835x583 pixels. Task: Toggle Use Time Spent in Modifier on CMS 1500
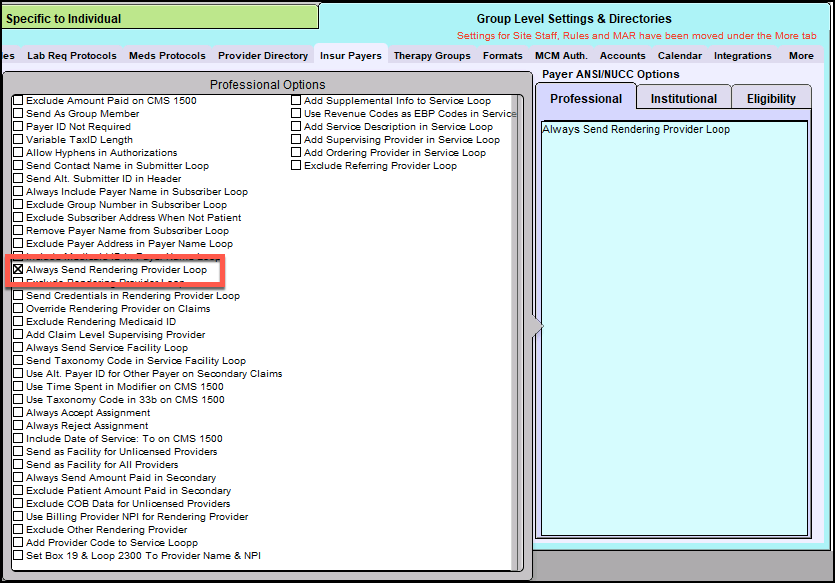18,387
